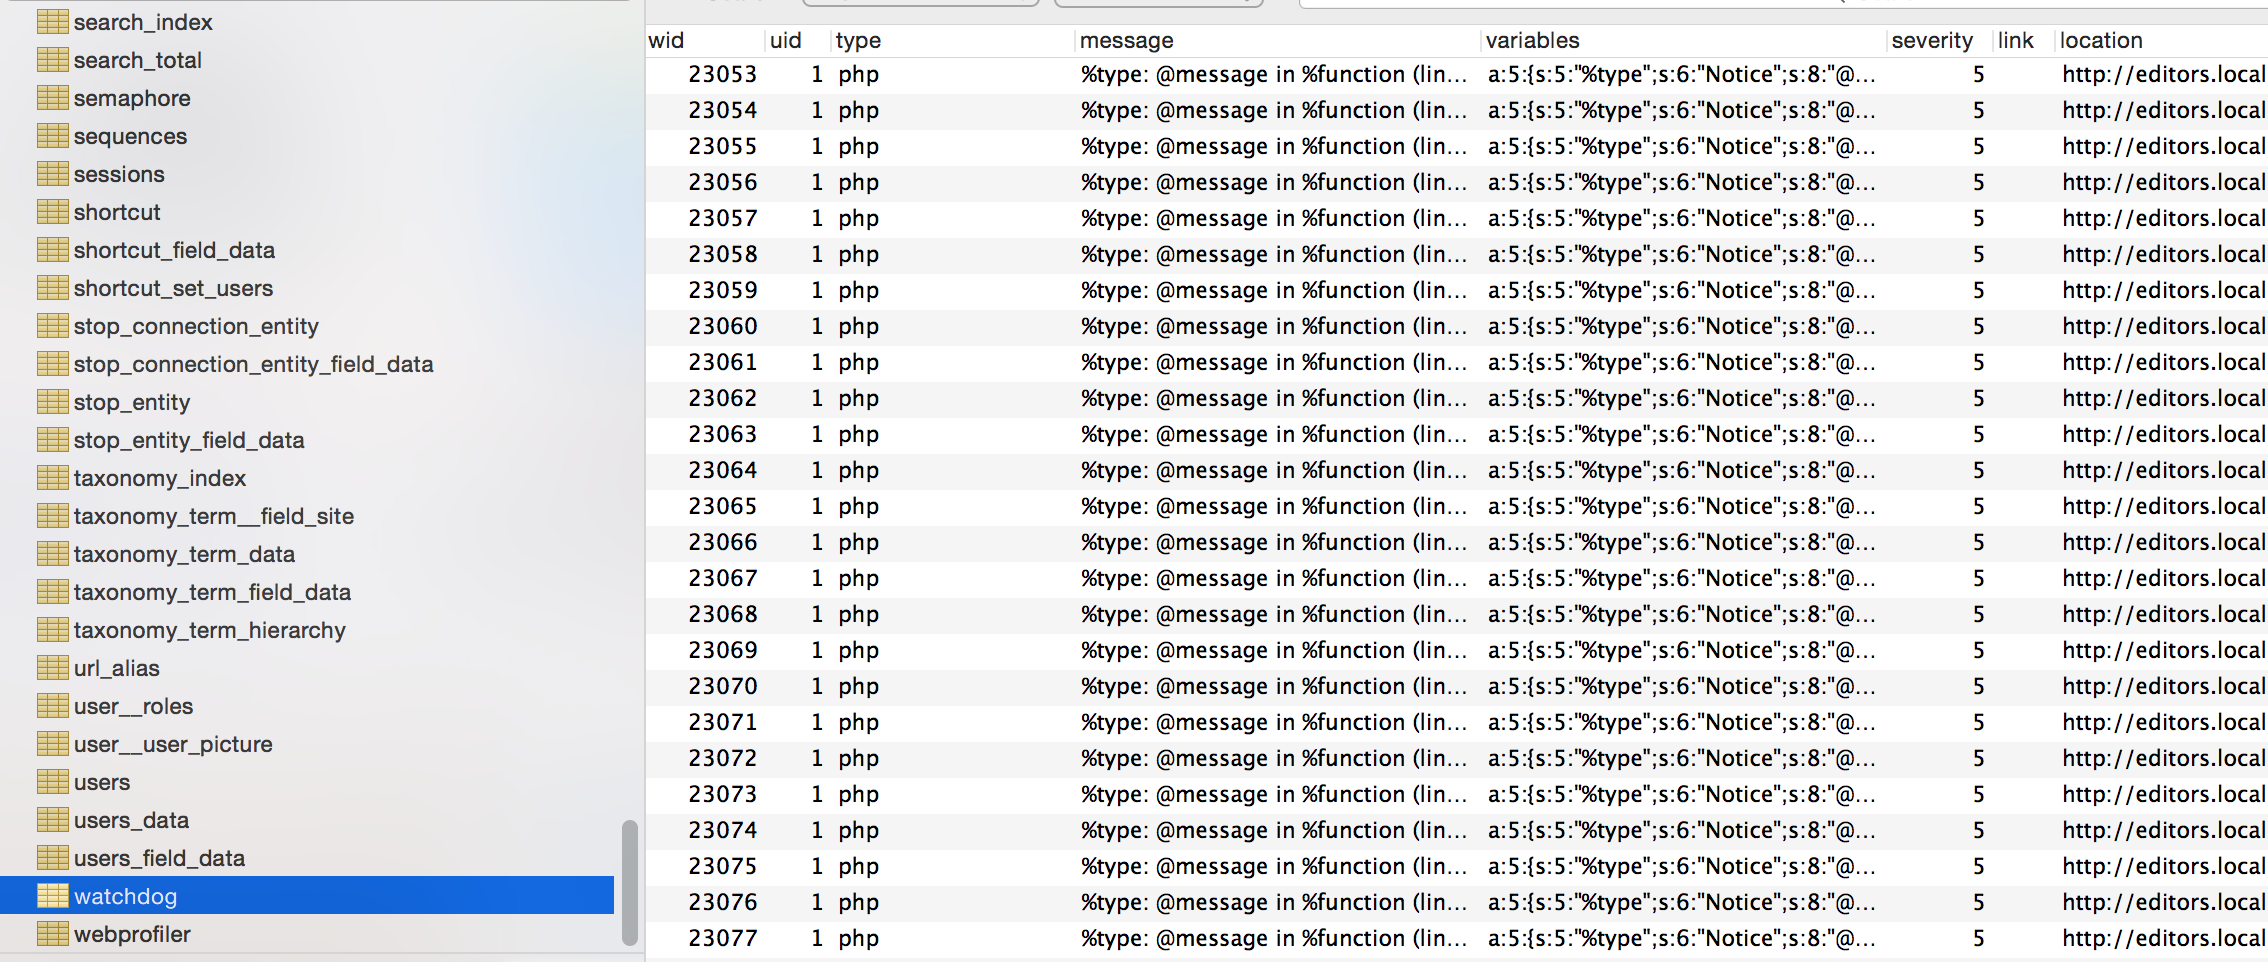Click the table icon beside watchdog
The height and width of the screenshot is (962, 2268).
pos(53,895)
